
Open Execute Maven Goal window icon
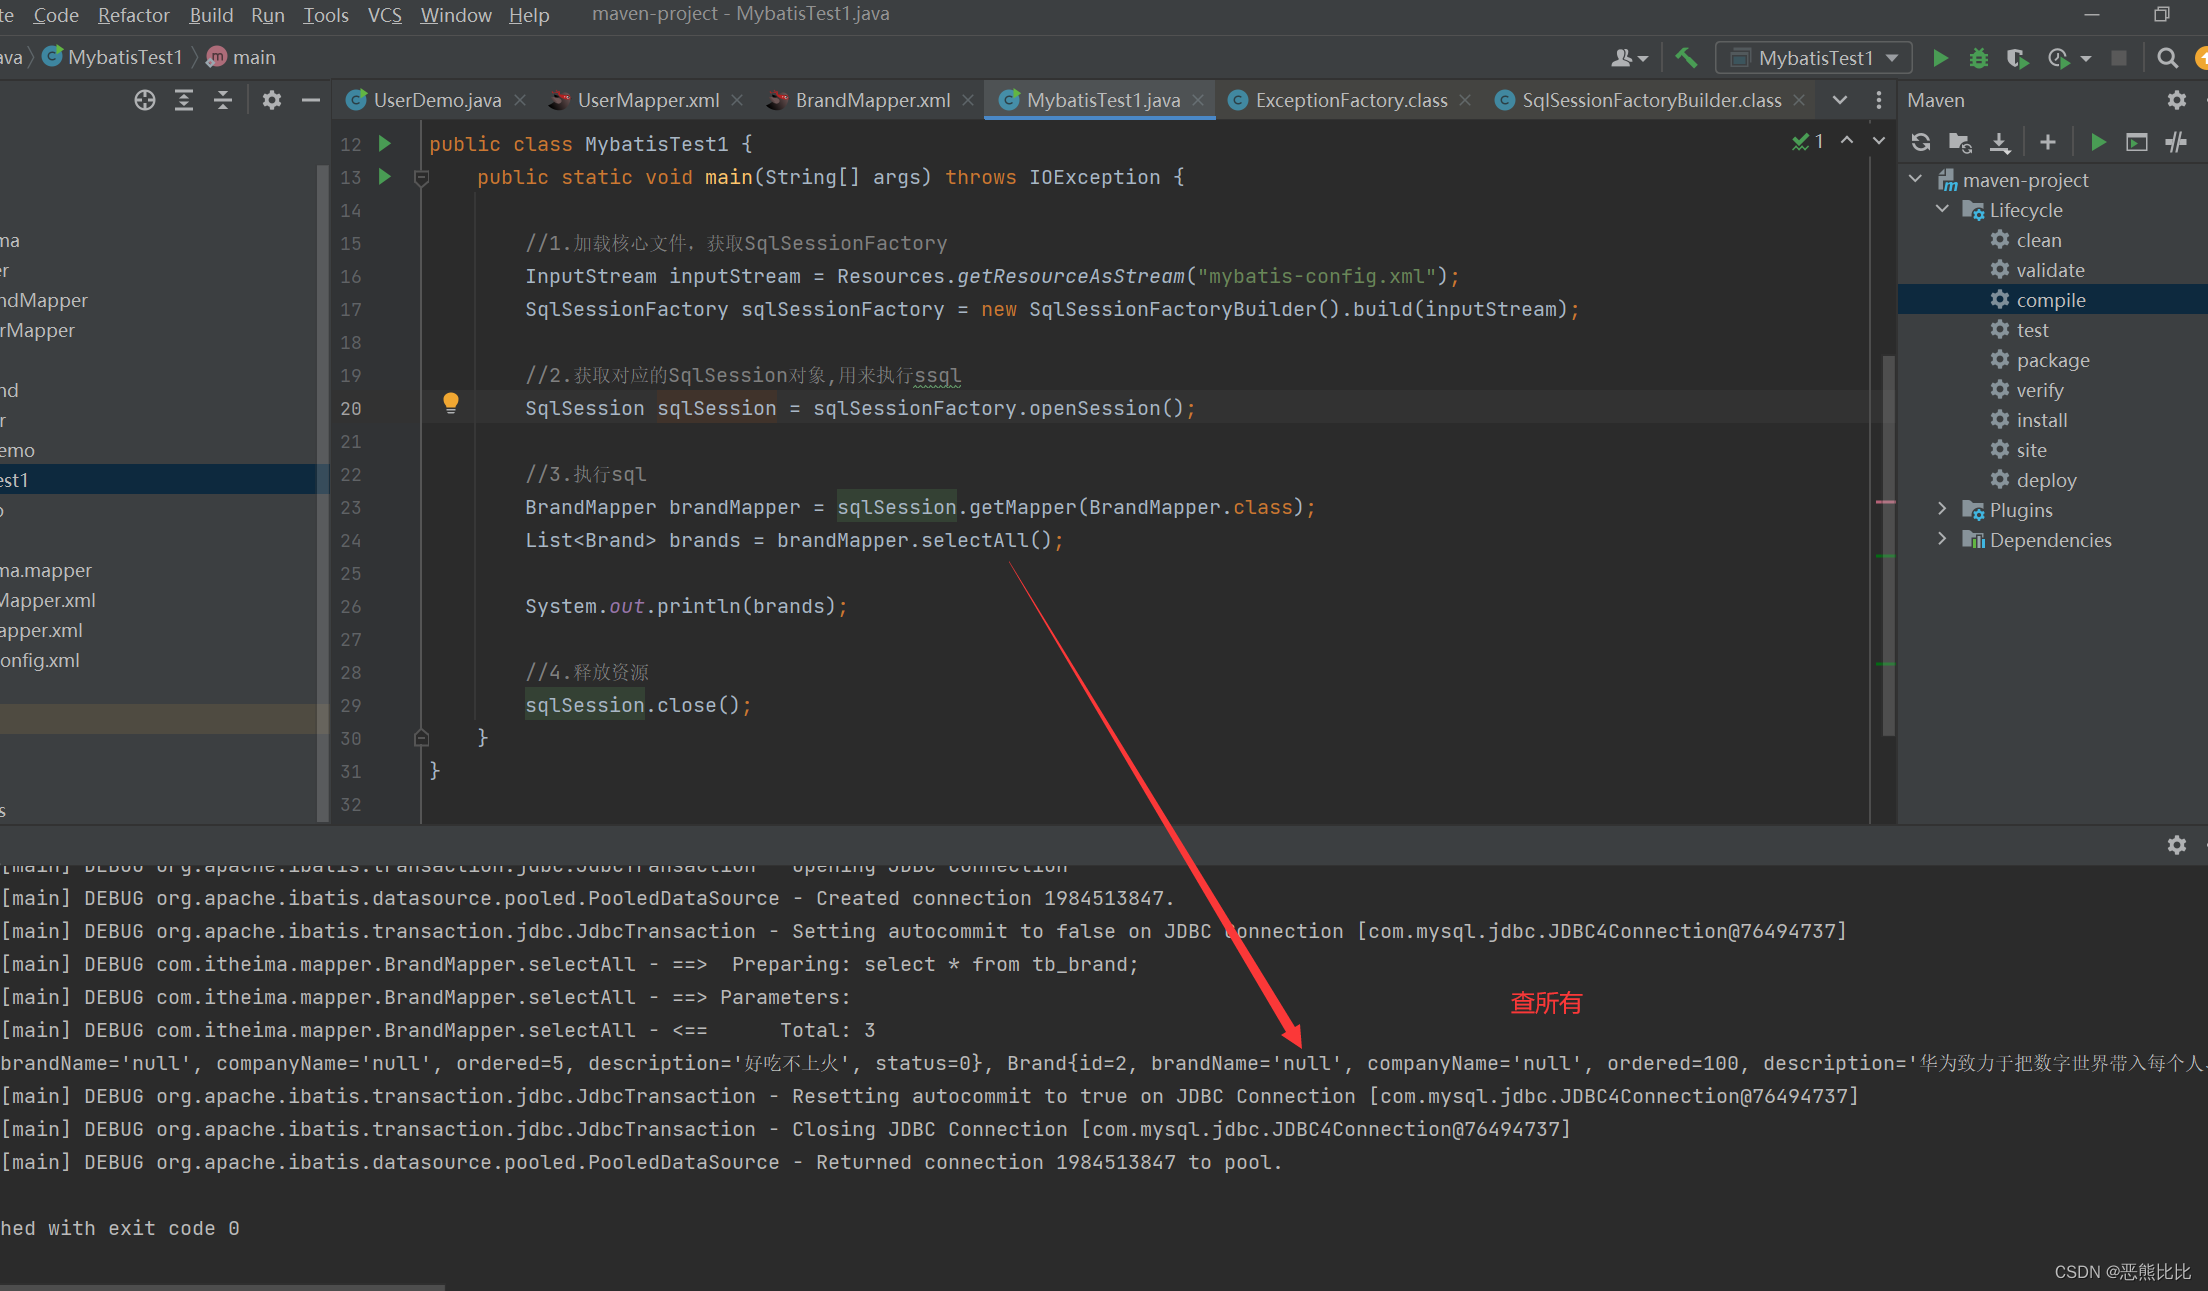coord(2137,142)
